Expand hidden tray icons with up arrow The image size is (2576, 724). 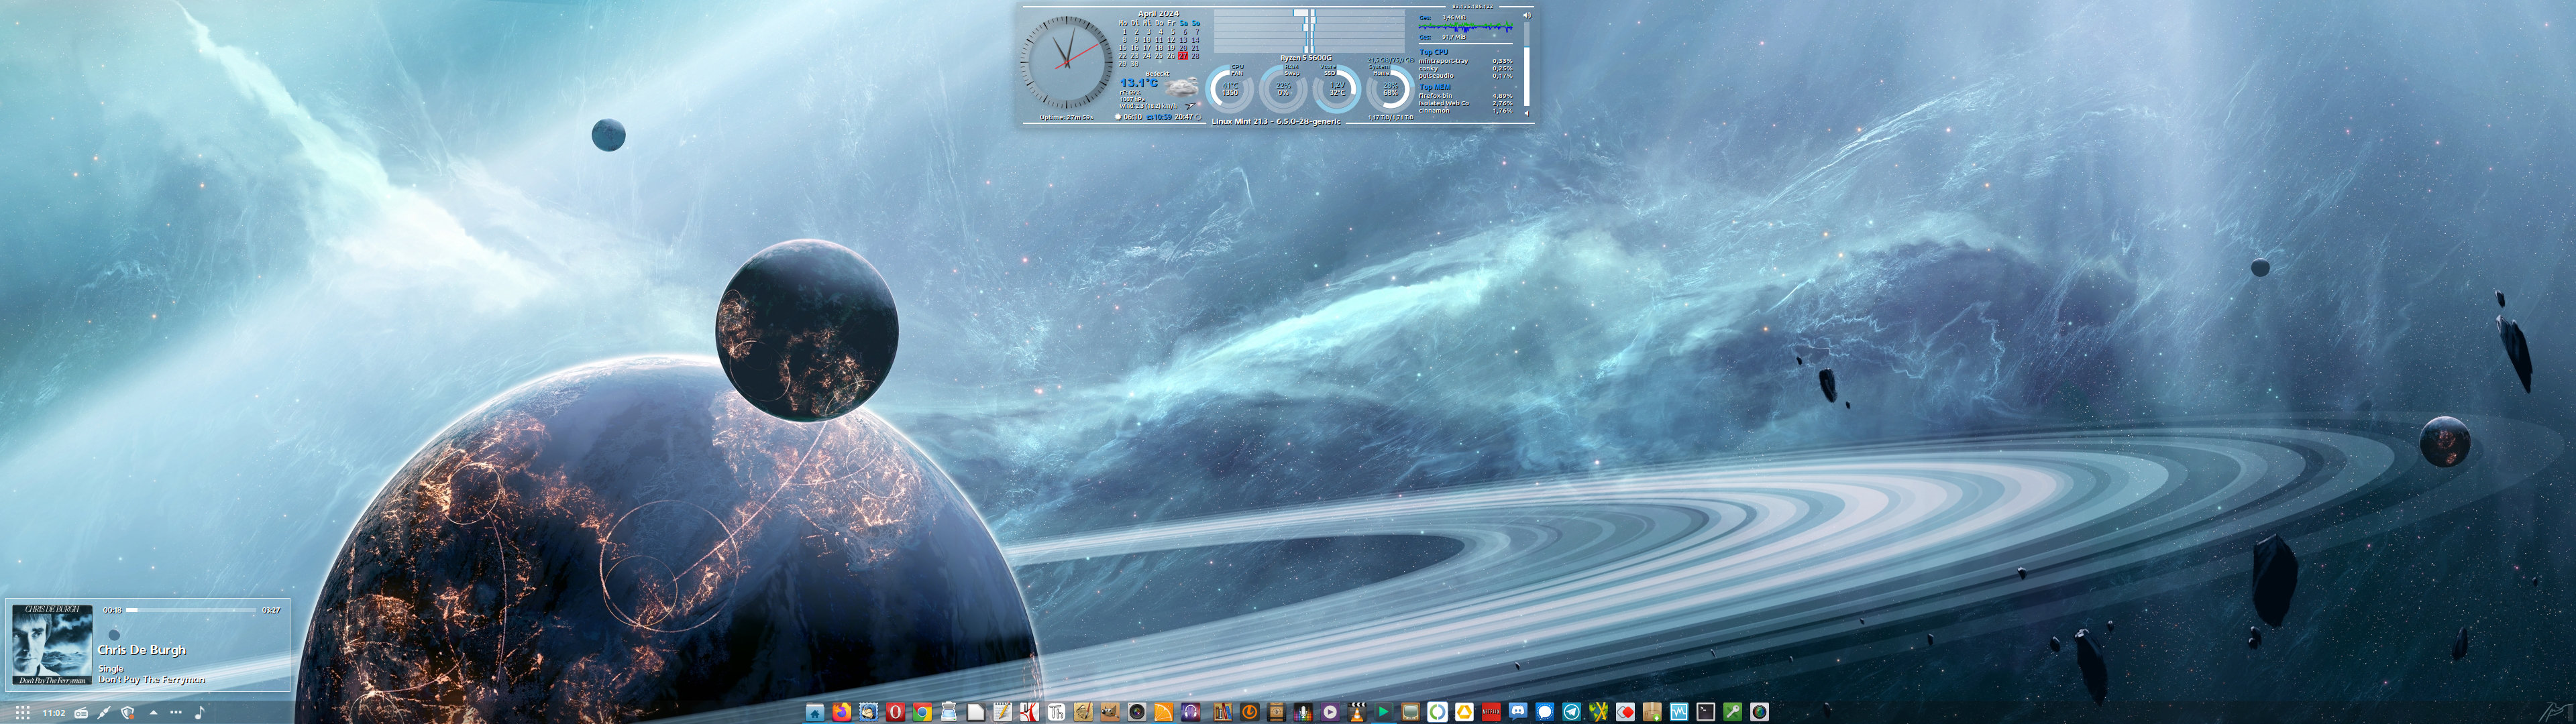154,713
